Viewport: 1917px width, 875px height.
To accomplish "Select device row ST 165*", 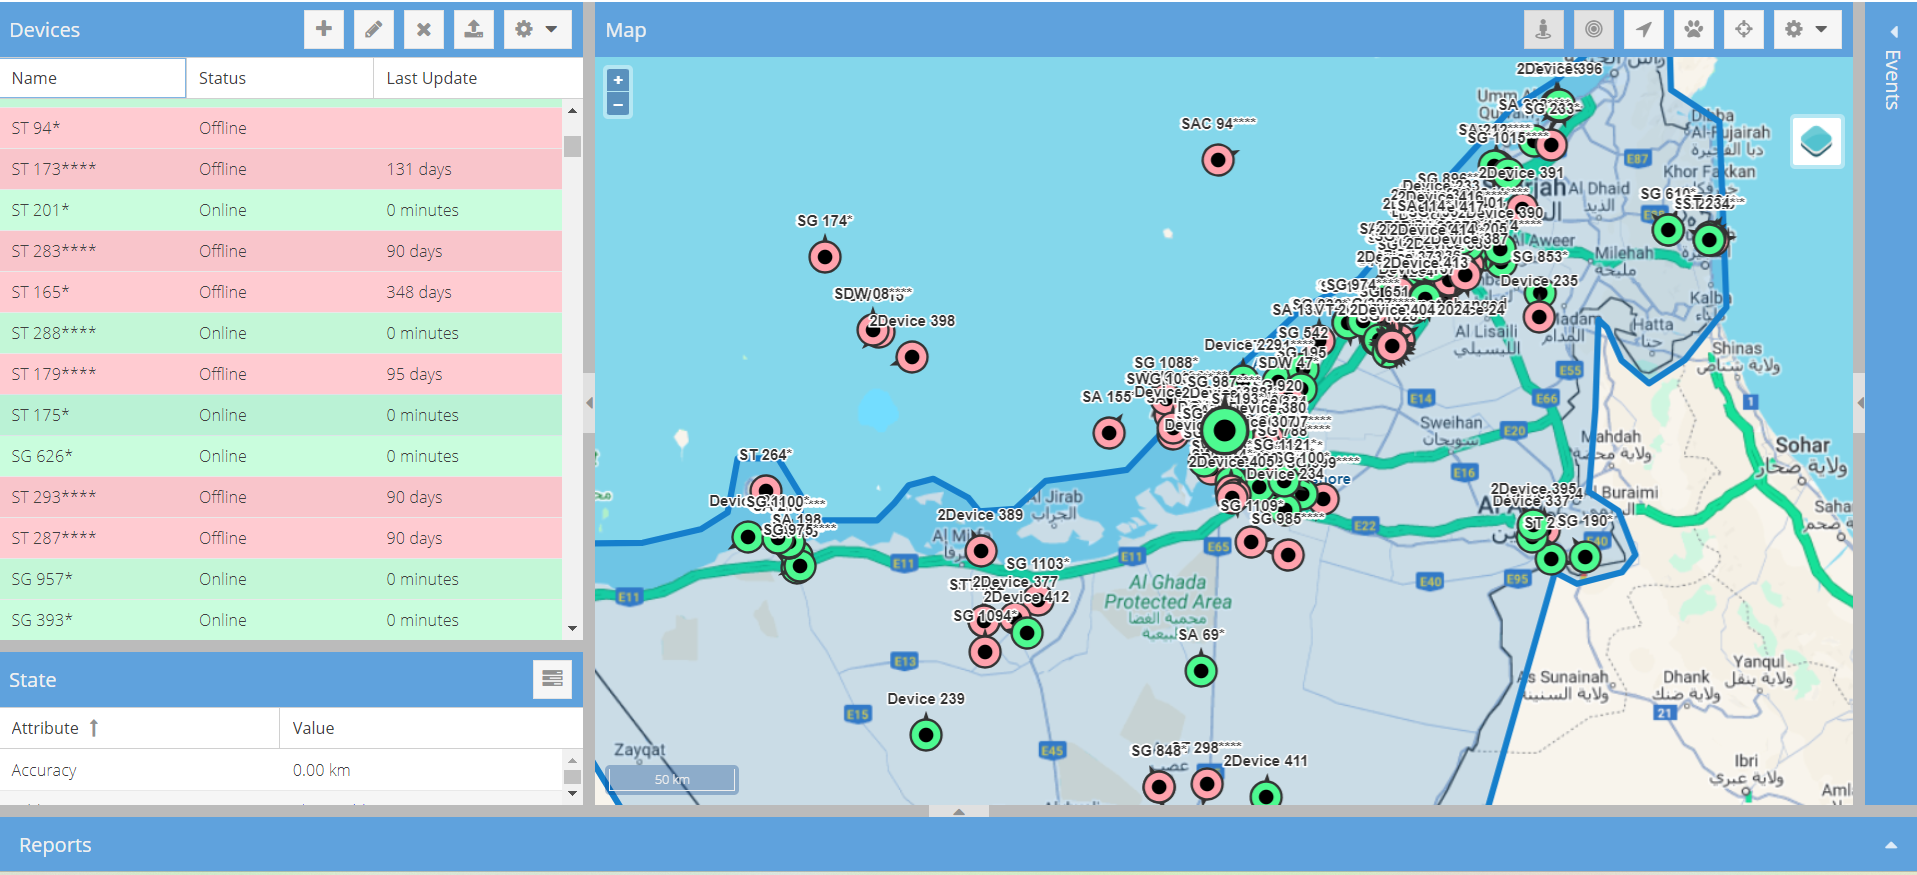I will [281, 292].
